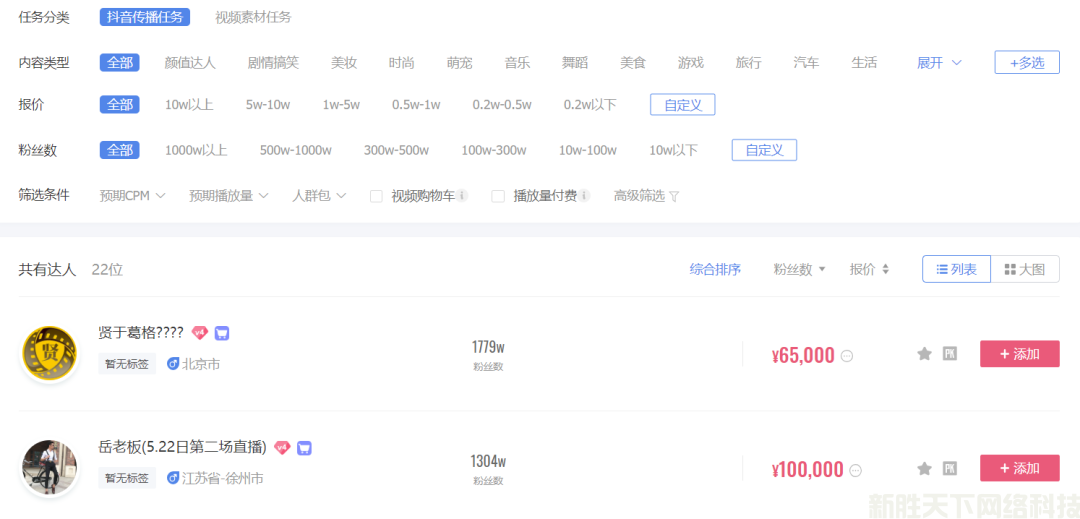
Task: Select 美妆 content type filter
Action: pos(344,63)
